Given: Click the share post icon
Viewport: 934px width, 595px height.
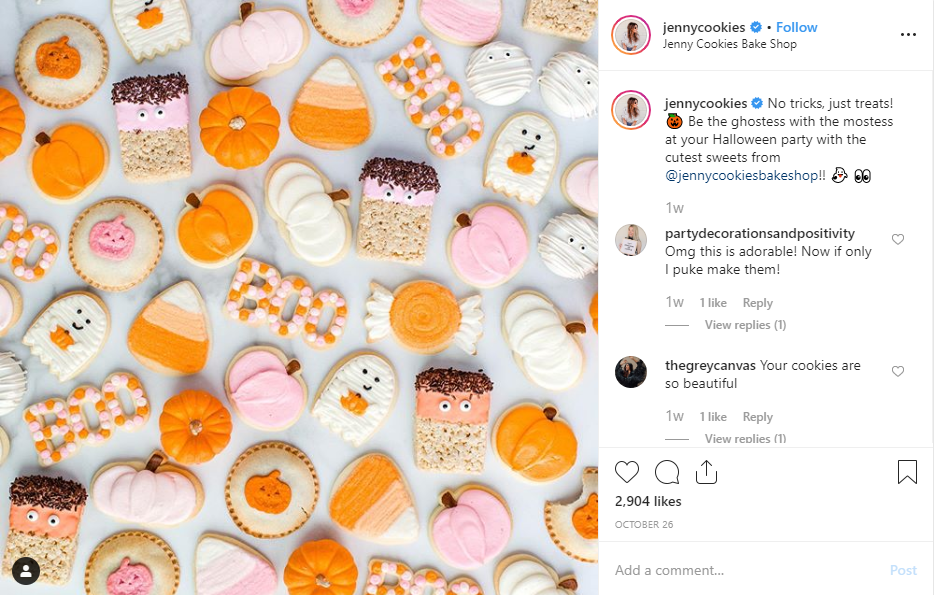Looking at the screenshot, I should coord(706,472).
